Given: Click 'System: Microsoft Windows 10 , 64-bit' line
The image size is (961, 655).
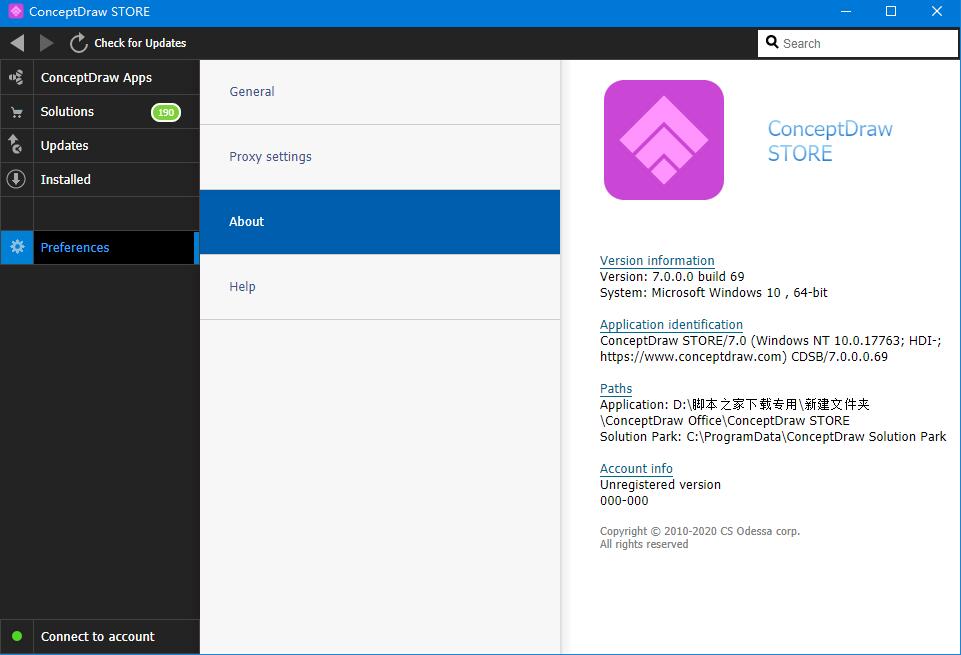Looking at the screenshot, I should [713, 292].
